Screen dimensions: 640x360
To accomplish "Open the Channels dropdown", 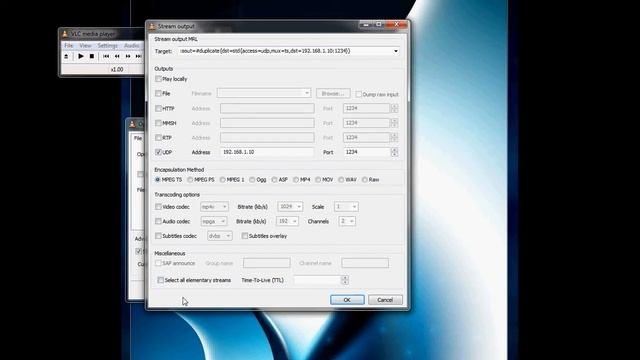I will pos(347,221).
